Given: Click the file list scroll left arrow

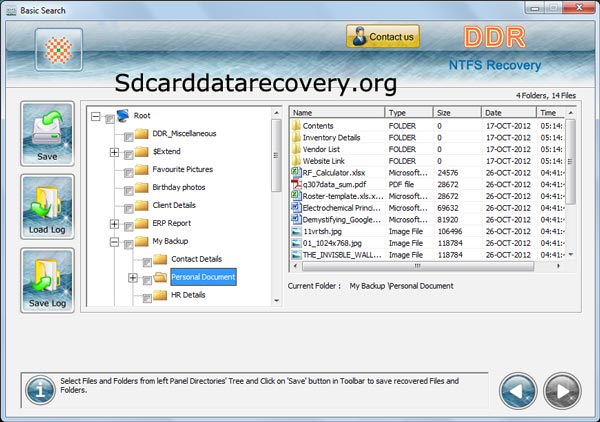Looking at the screenshot, I should point(295,266).
